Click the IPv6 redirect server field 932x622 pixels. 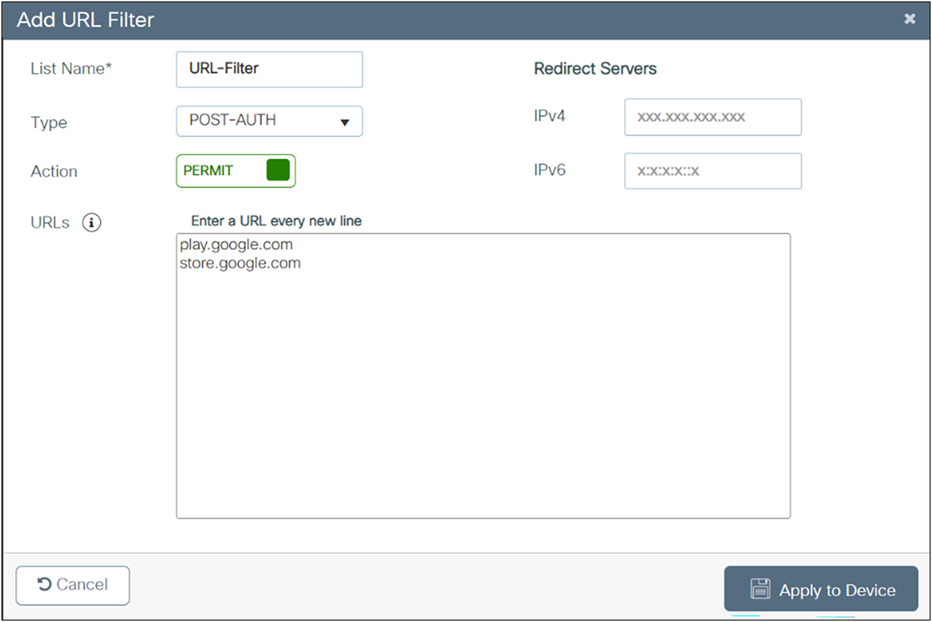[x=713, y=171]
